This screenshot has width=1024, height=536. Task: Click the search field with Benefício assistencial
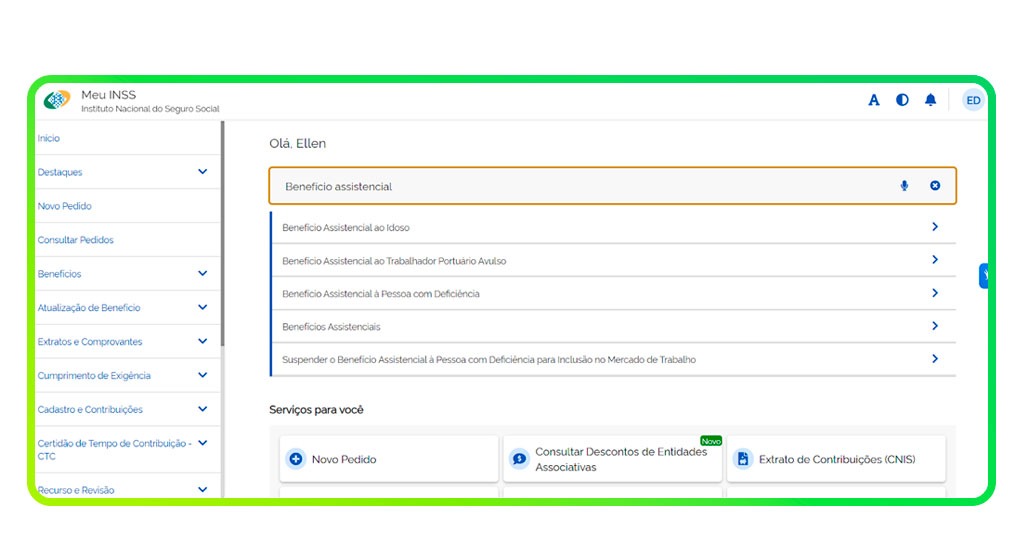pyautogui.click(x=613, y=186)
